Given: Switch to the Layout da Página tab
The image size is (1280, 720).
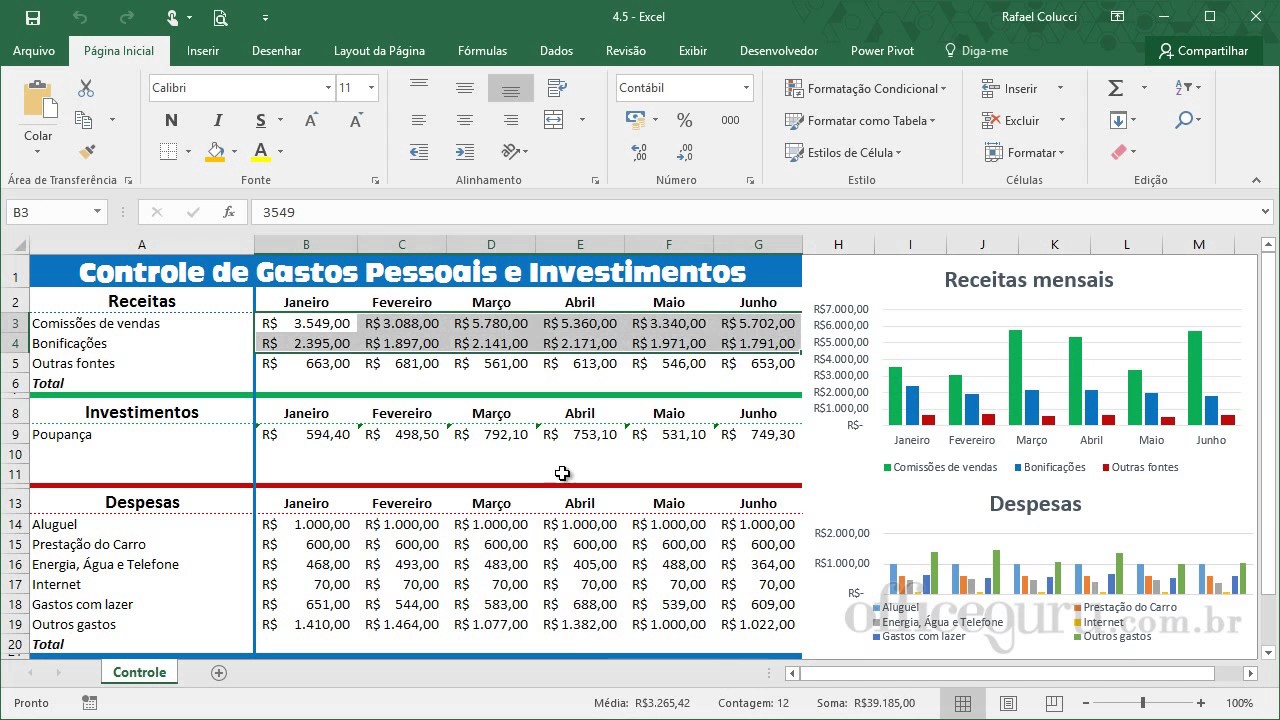Looking at the screenshot, I should 379,51.
